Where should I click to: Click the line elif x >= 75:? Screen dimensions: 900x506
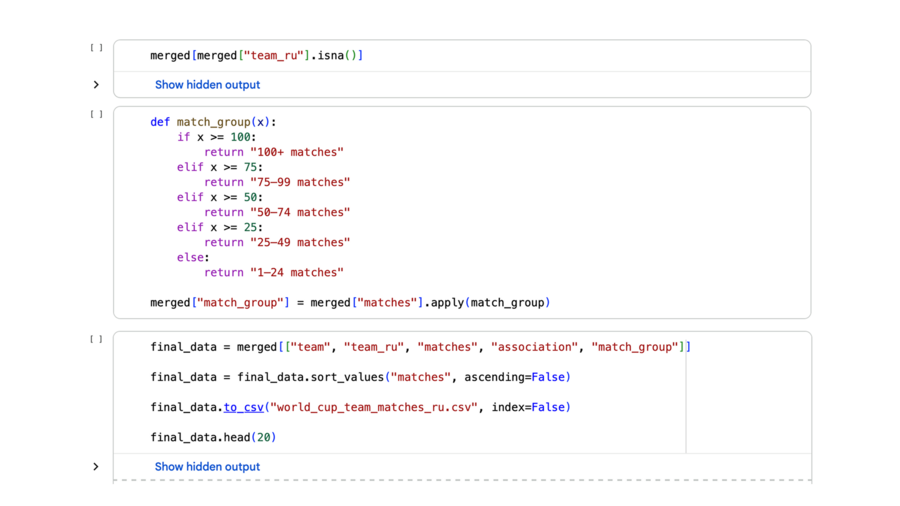tap(220, 168)
